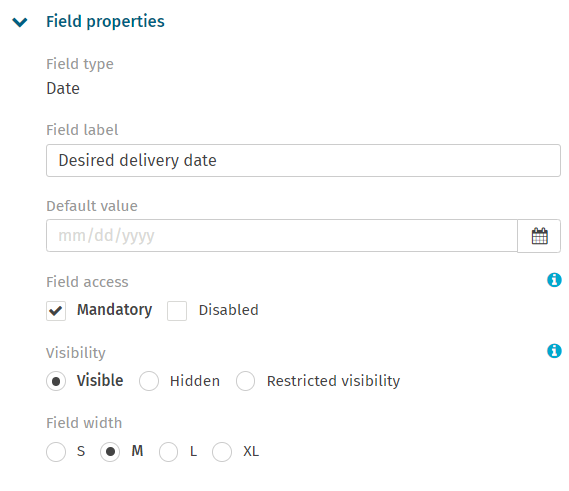Show the Visibility info icon
569x491 pixels.
click(x=554, y=351)
